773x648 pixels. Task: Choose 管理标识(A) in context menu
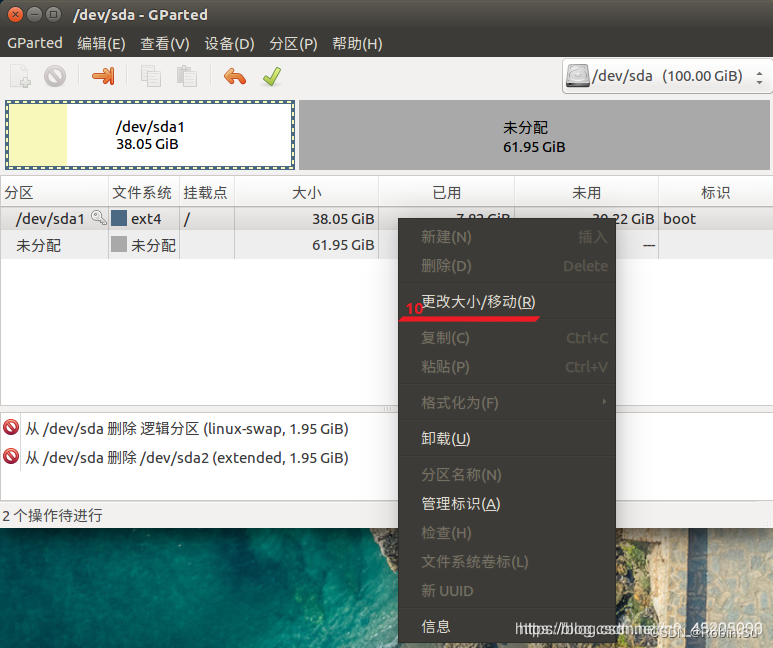507,504
